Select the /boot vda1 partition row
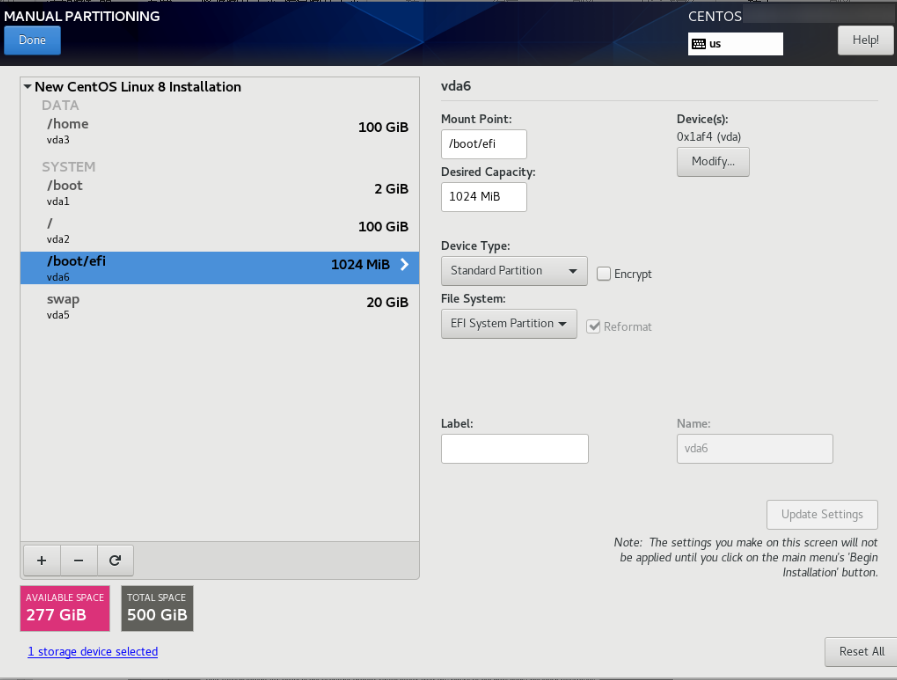Viewport: 897px width, 680px height. tap(220, 192)
